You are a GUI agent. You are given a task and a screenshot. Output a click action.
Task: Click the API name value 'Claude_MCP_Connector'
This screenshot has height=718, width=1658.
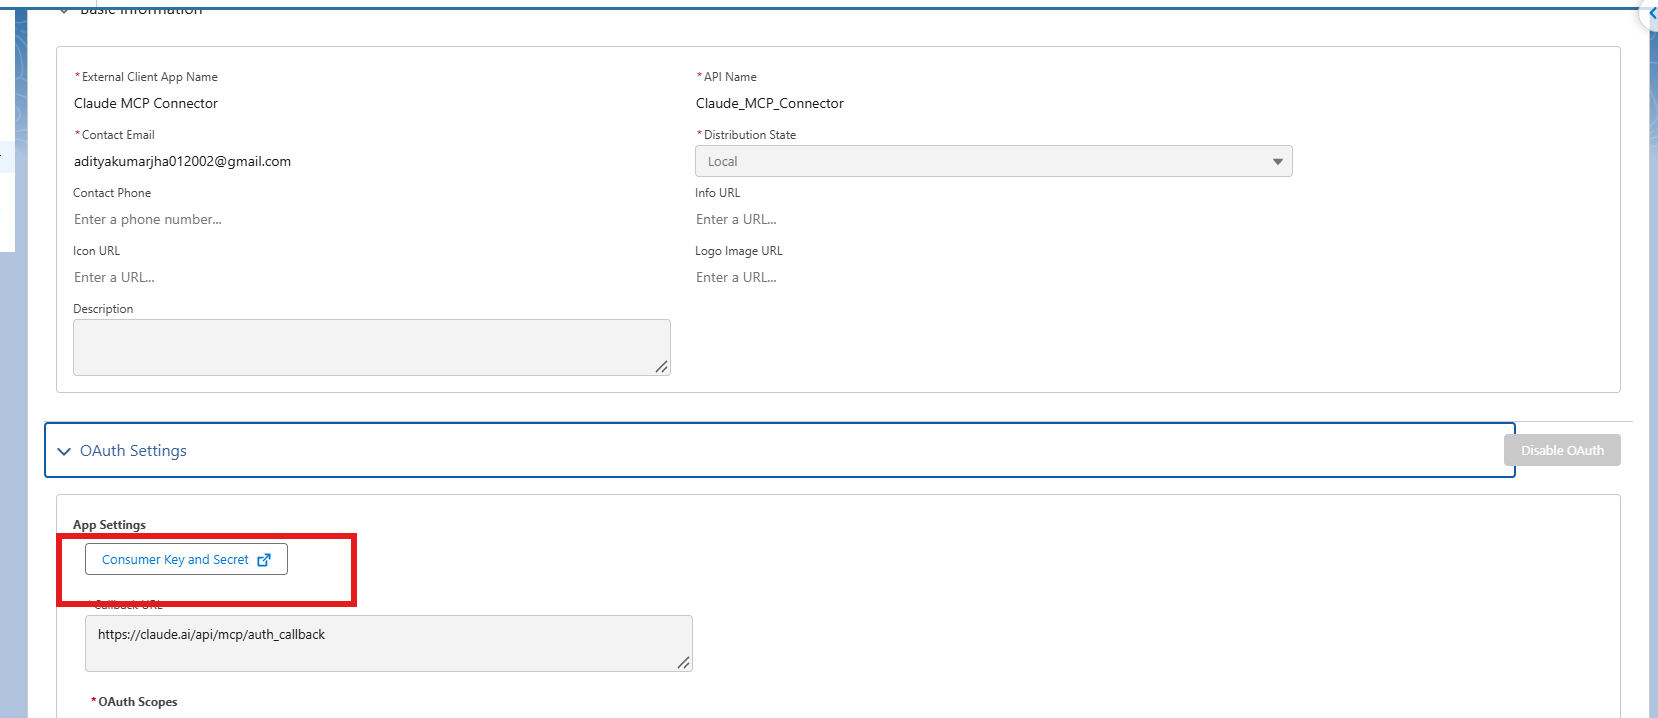click(x=770, y=103)
